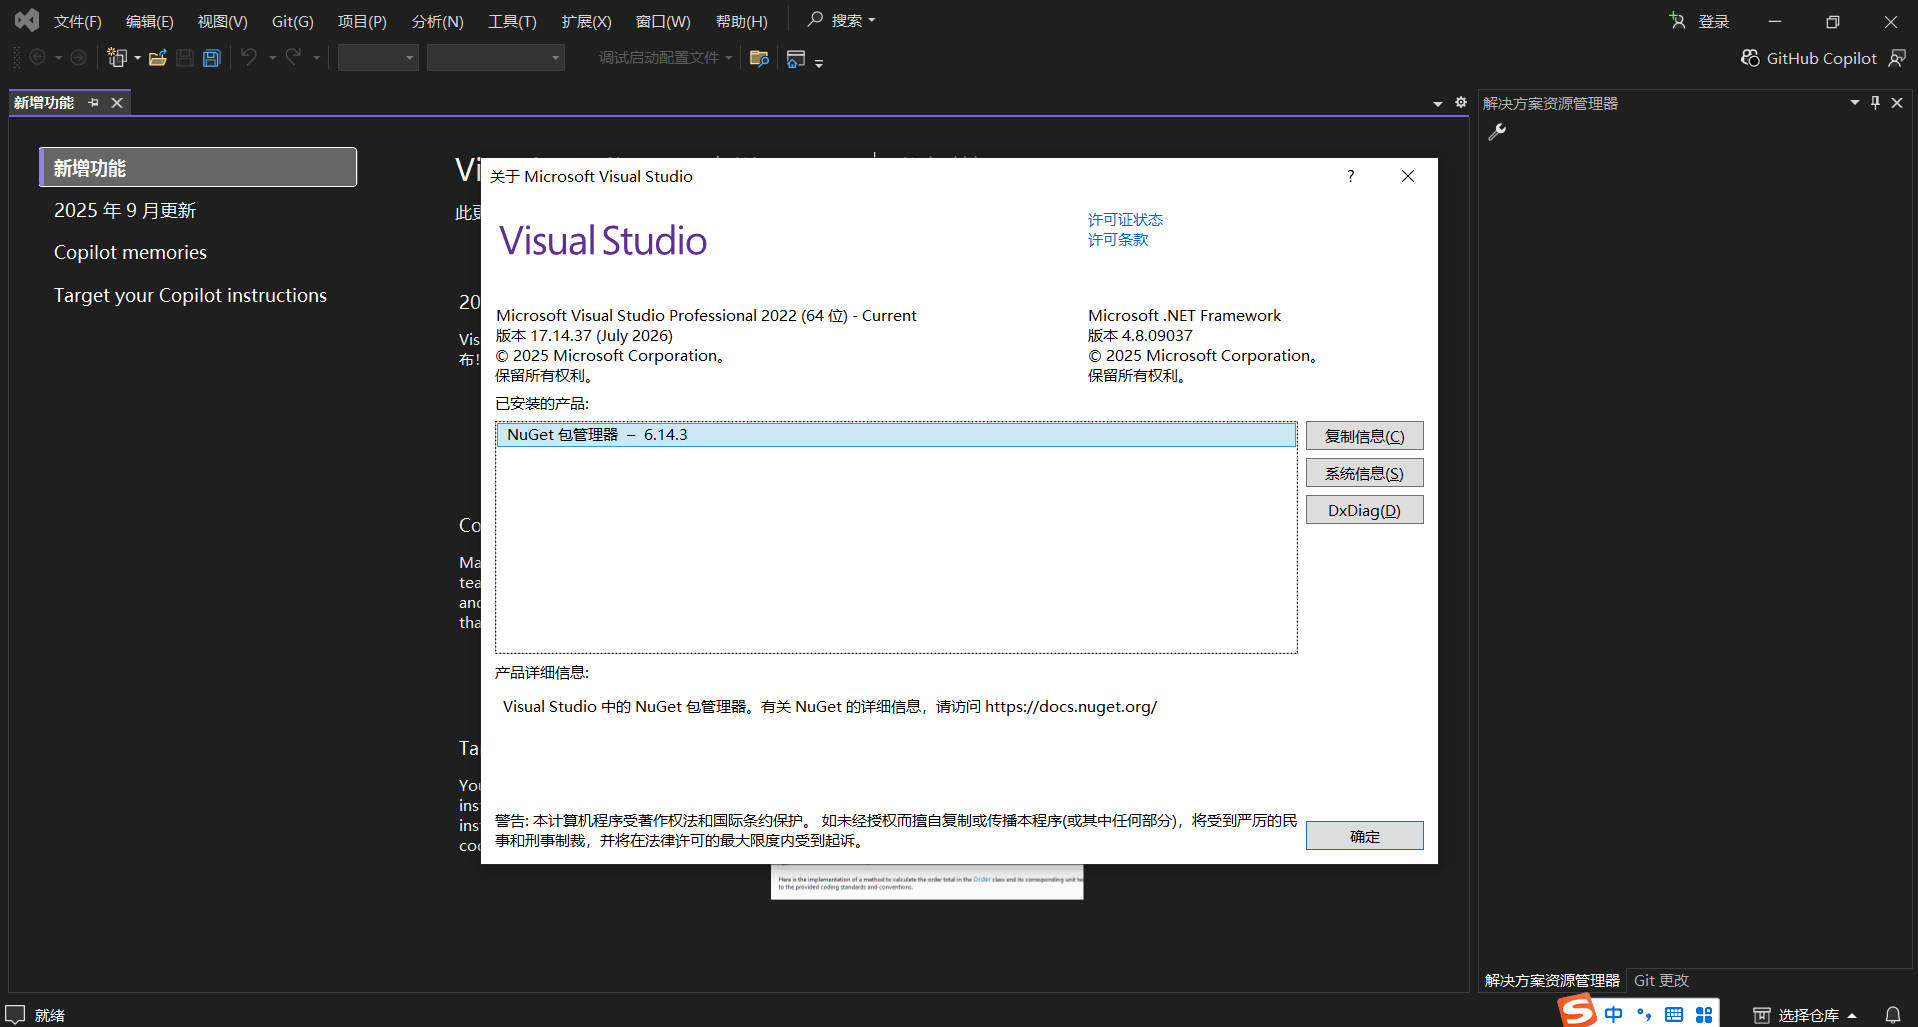1918x1027 pixels.
Task: Open the 文件(F) menu
Action: (77, 21)
